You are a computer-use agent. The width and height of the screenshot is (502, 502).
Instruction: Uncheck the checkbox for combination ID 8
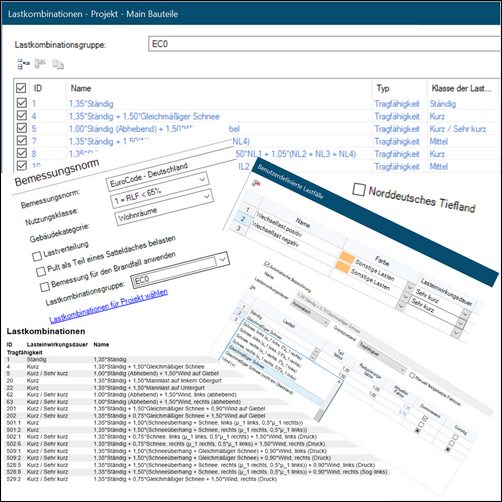(x=22, y=153)
